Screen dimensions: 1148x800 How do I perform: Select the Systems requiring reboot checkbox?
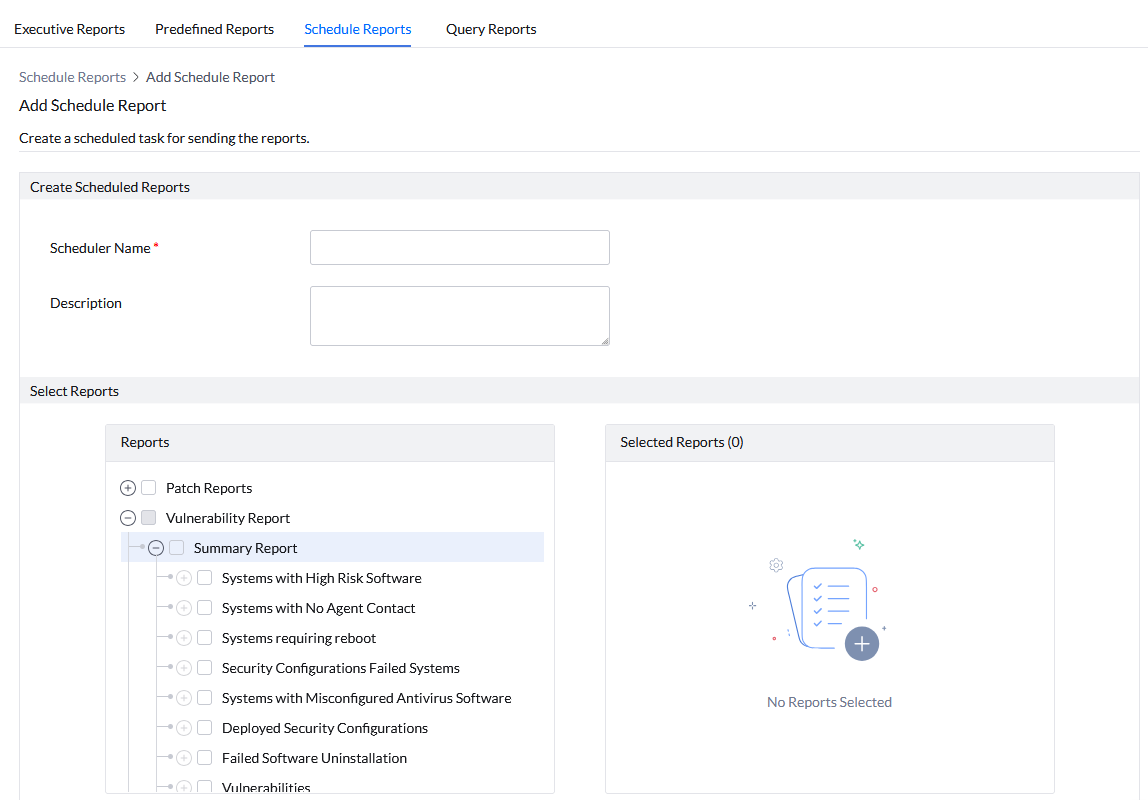[205, 637]
